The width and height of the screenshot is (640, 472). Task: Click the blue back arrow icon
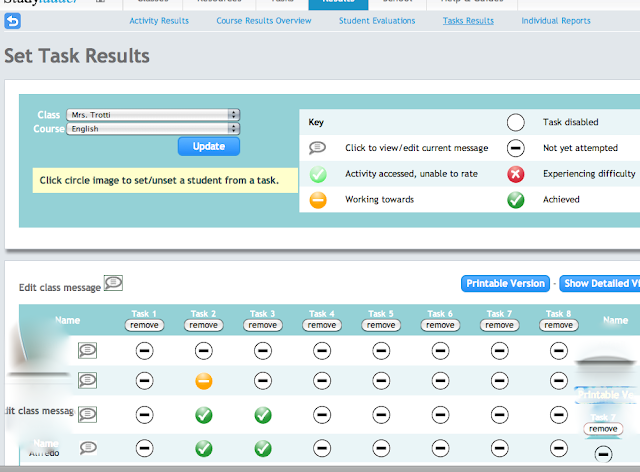click(12, 21)
